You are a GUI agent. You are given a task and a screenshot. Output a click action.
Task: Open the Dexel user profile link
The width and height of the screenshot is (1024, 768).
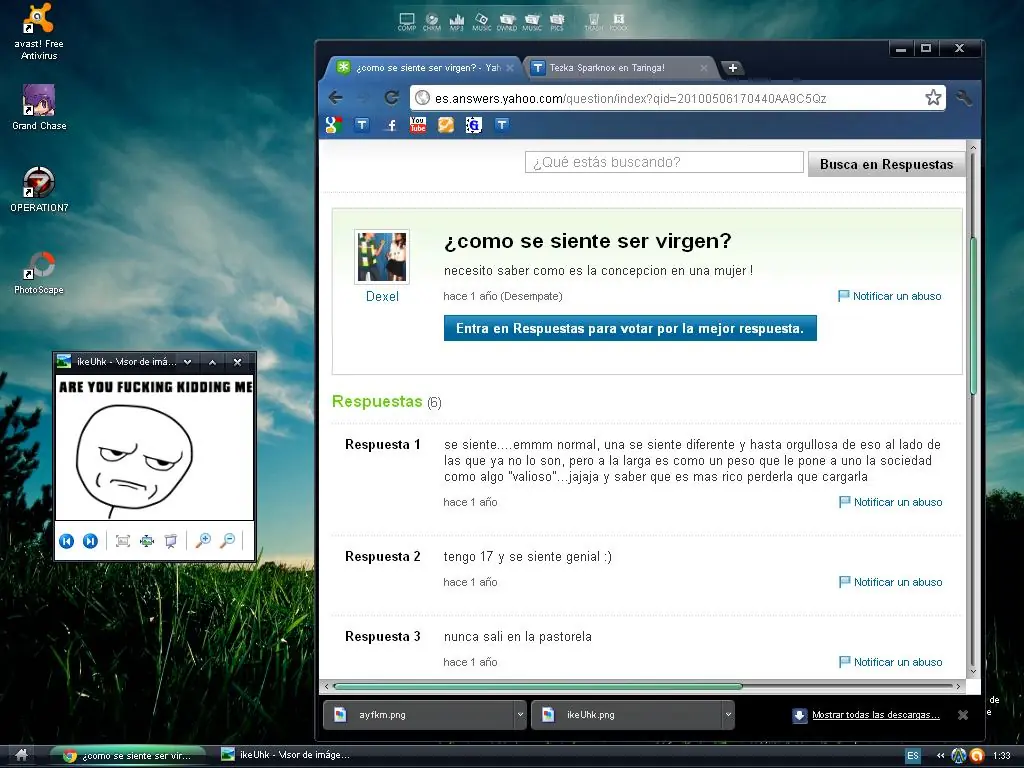[x=382, y=296]
